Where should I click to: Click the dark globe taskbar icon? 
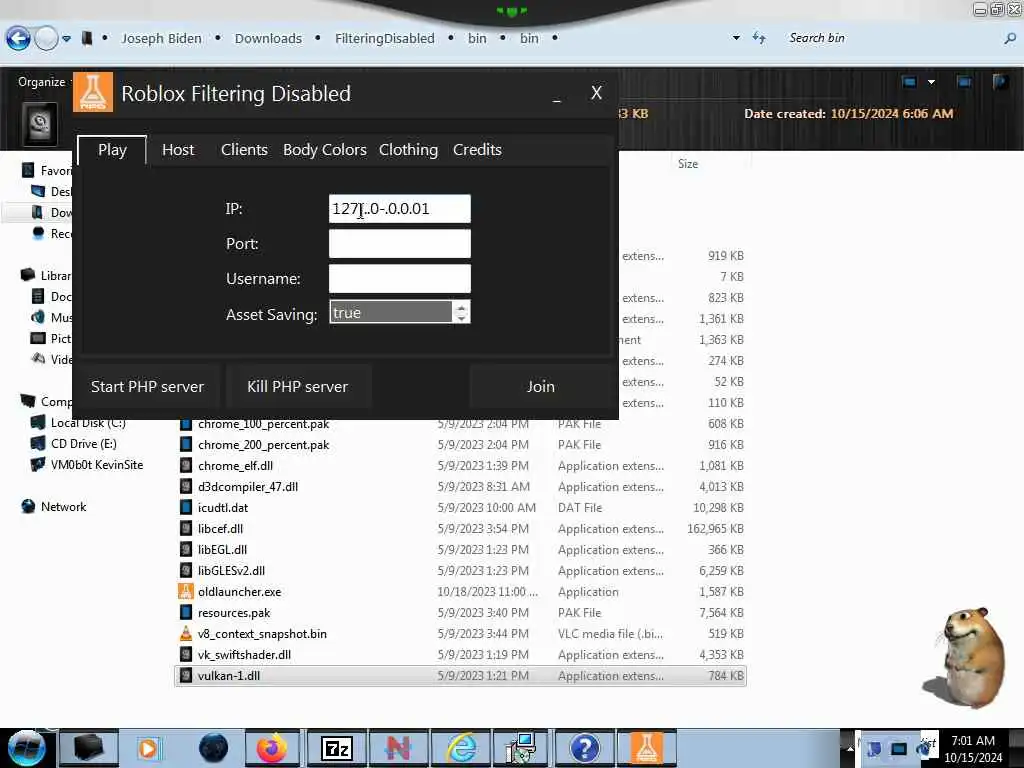click(x=214, y=748)
